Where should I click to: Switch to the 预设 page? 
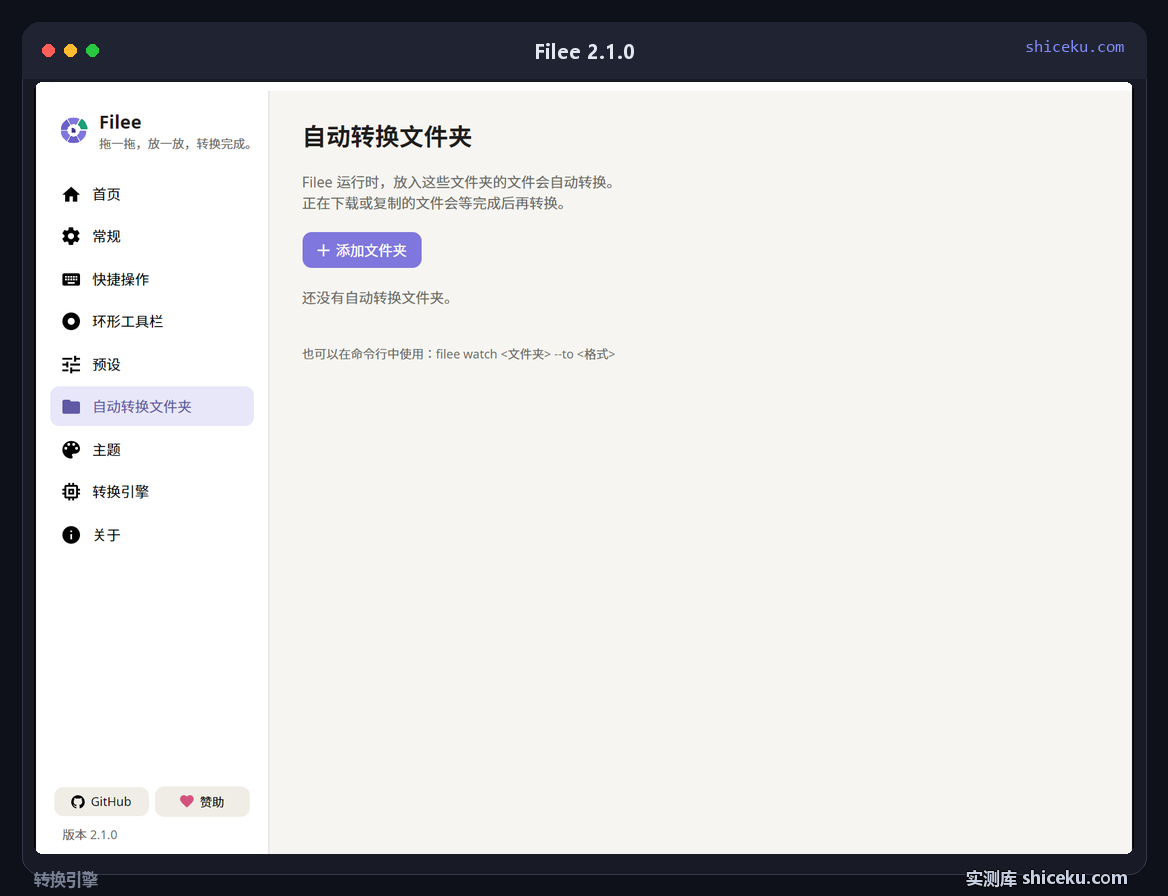[152, 364]
